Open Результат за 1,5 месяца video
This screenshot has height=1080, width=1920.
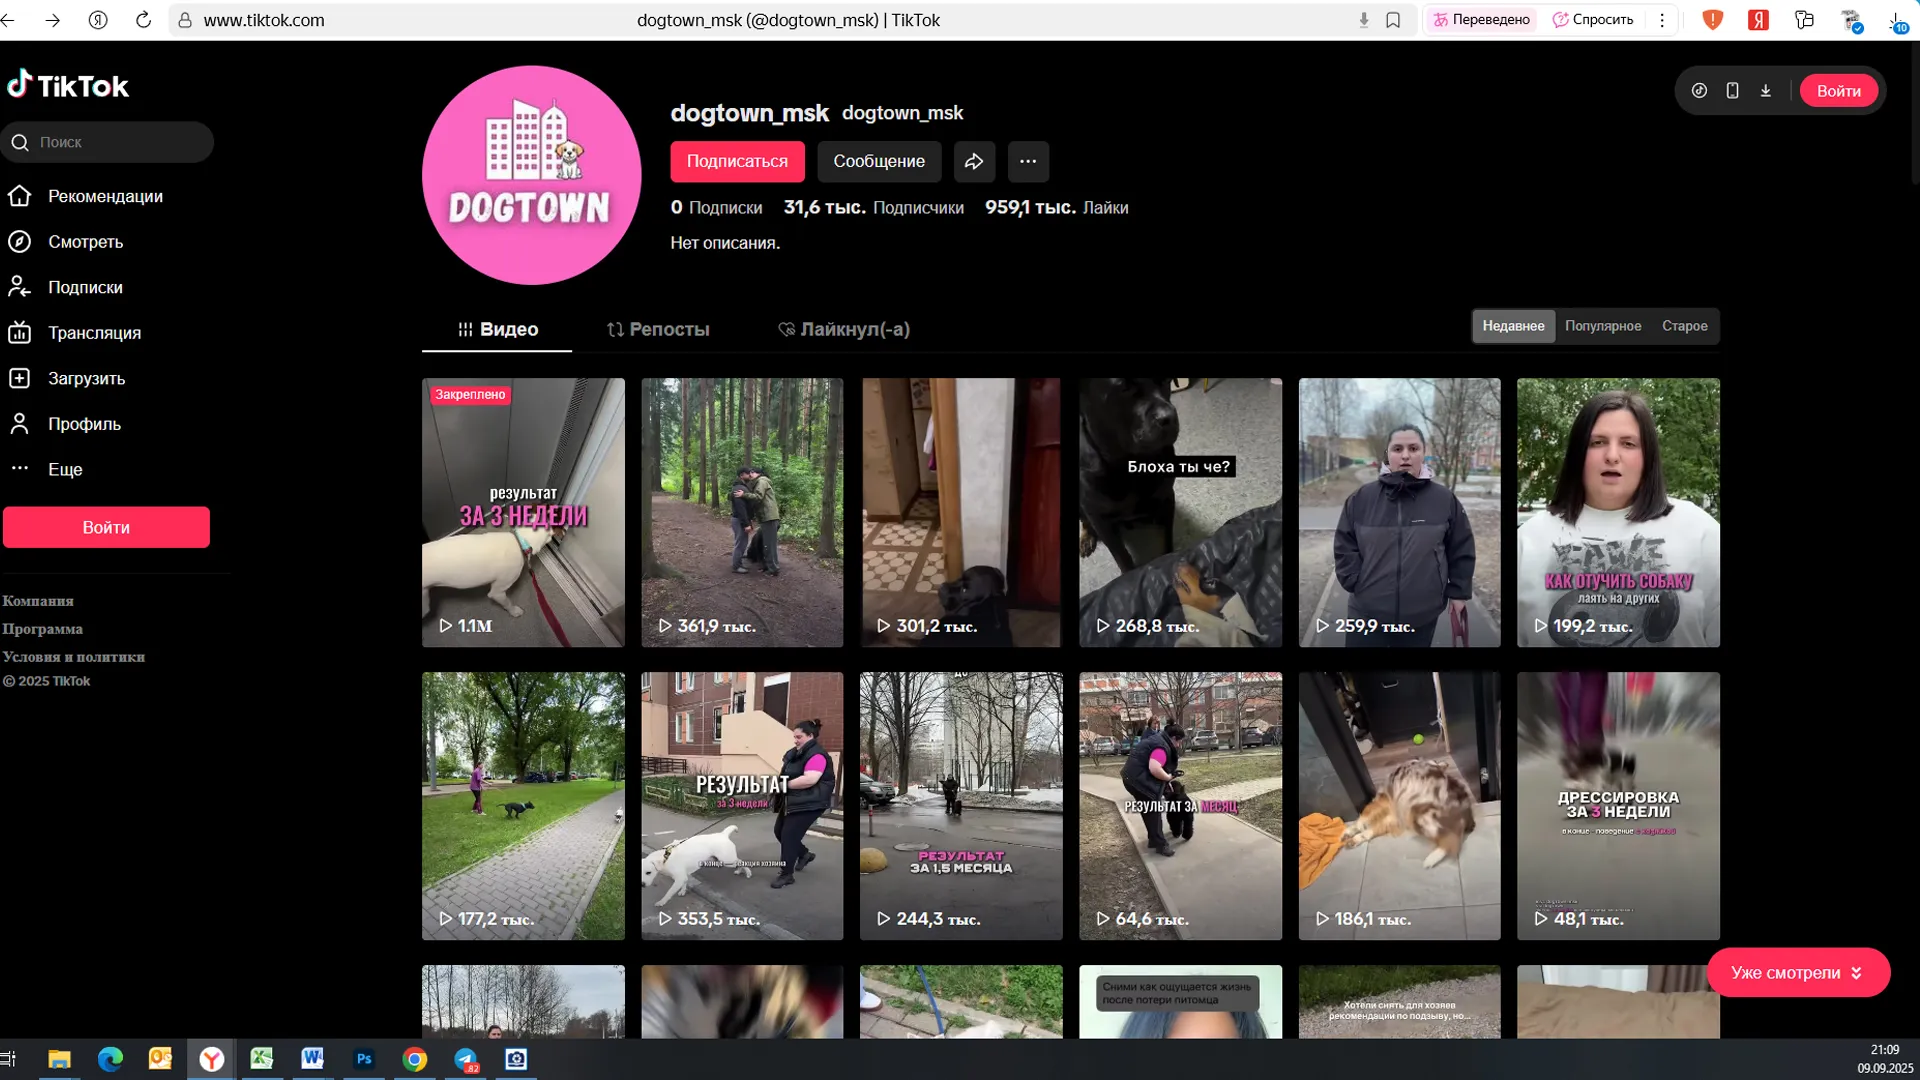(x=961, y=806)
